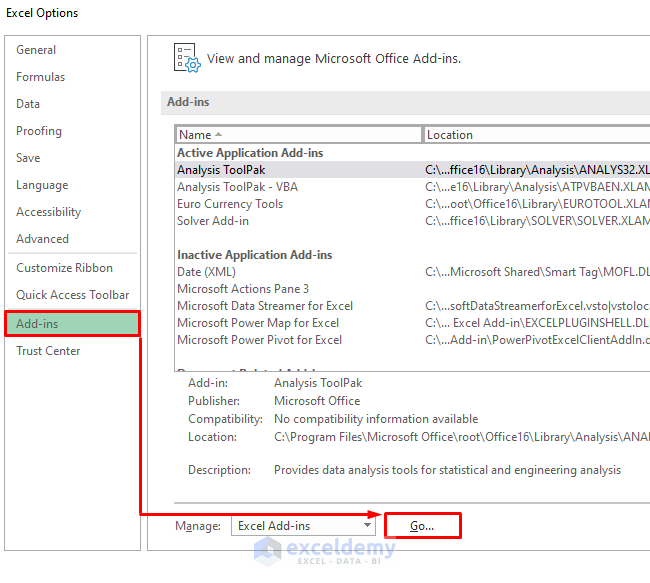Open Language settings

(42, 185)
